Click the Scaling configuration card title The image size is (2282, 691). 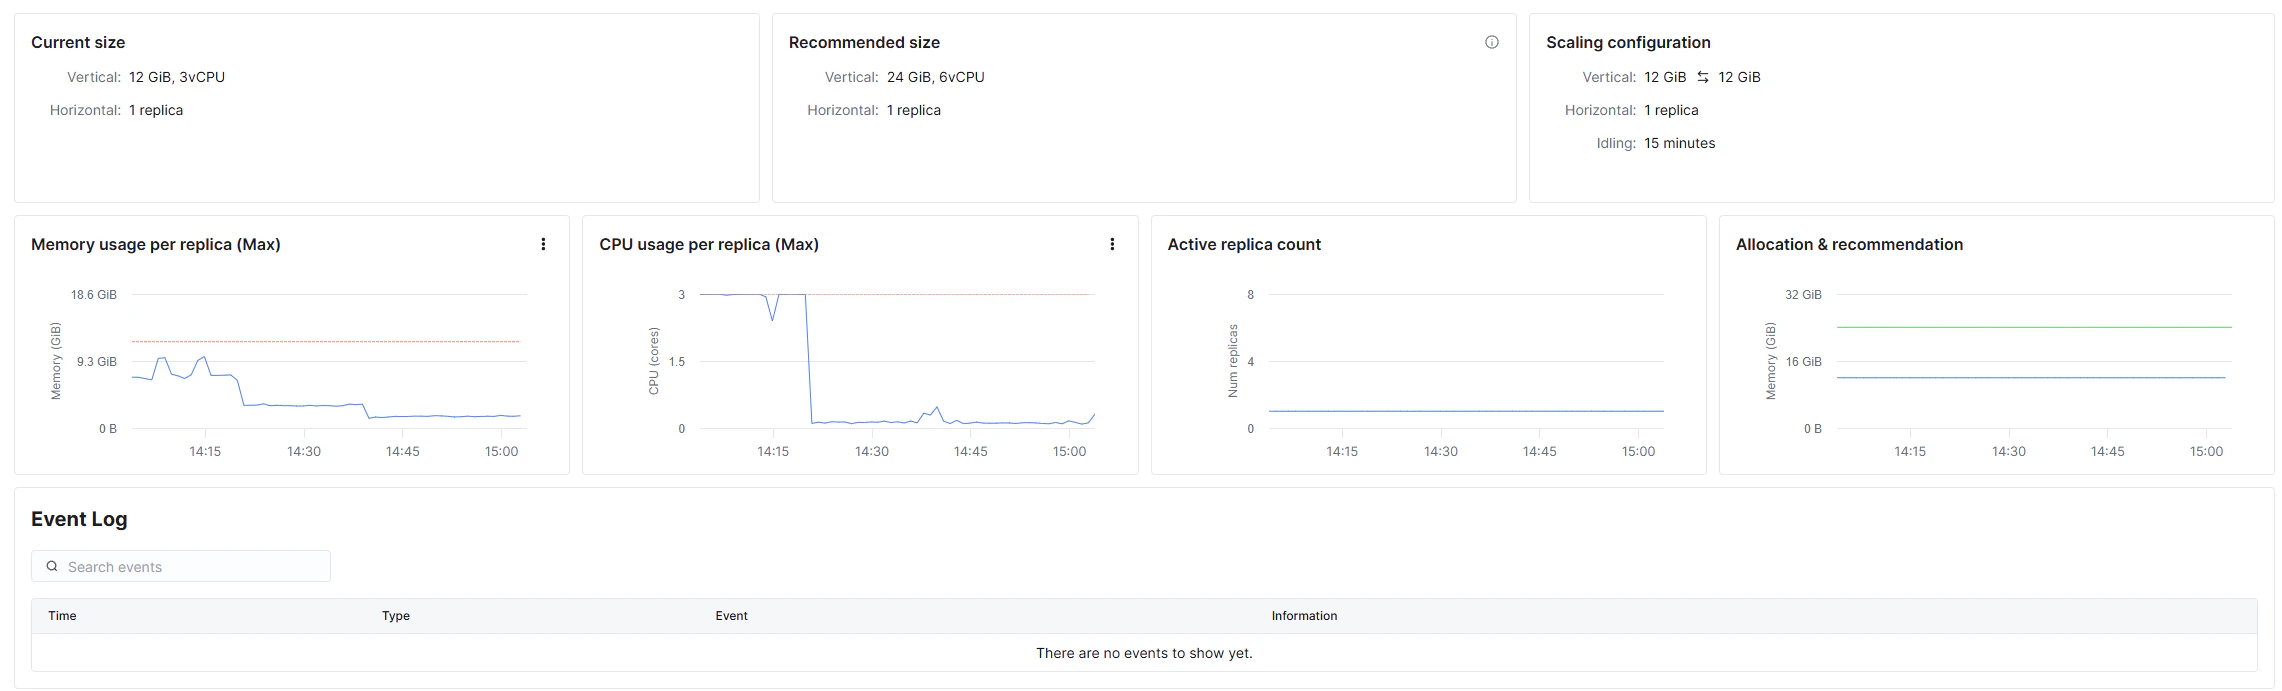click(1628, 42)
